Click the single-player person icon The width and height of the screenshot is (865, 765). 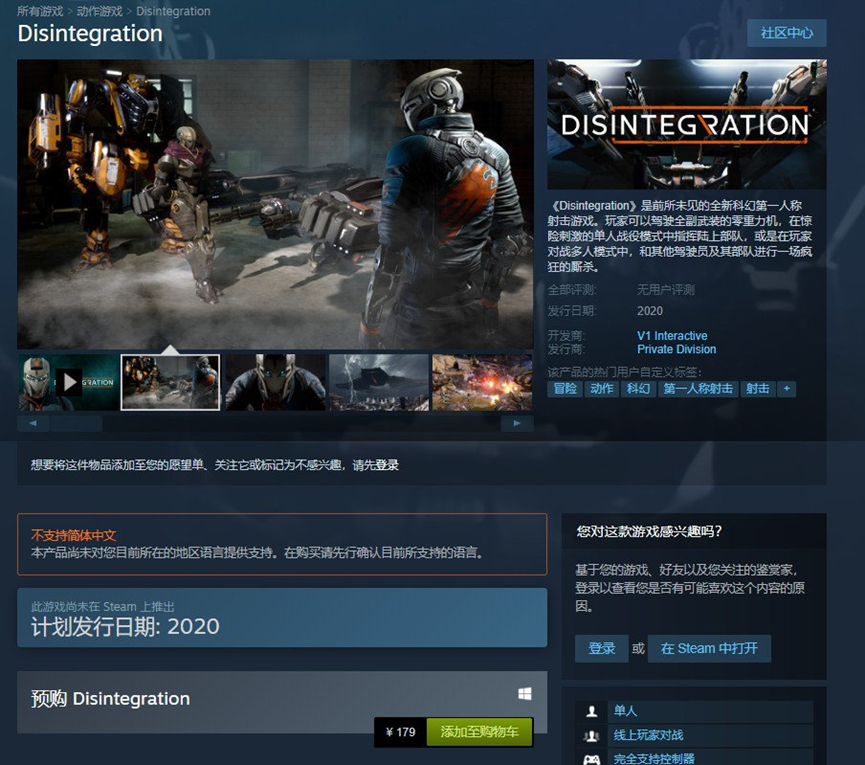click(x=591, y=711)
